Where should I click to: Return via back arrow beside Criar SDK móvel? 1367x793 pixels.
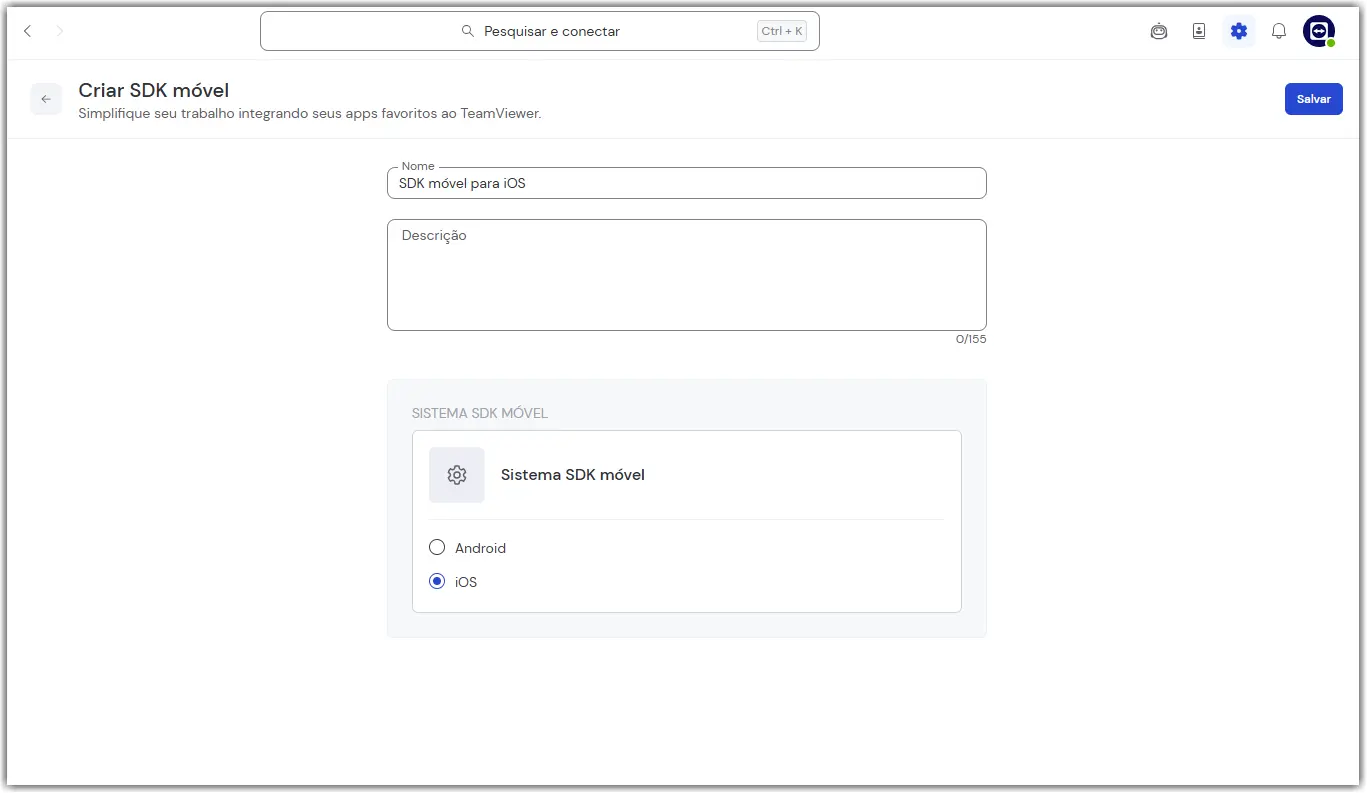tap(46, 99)
